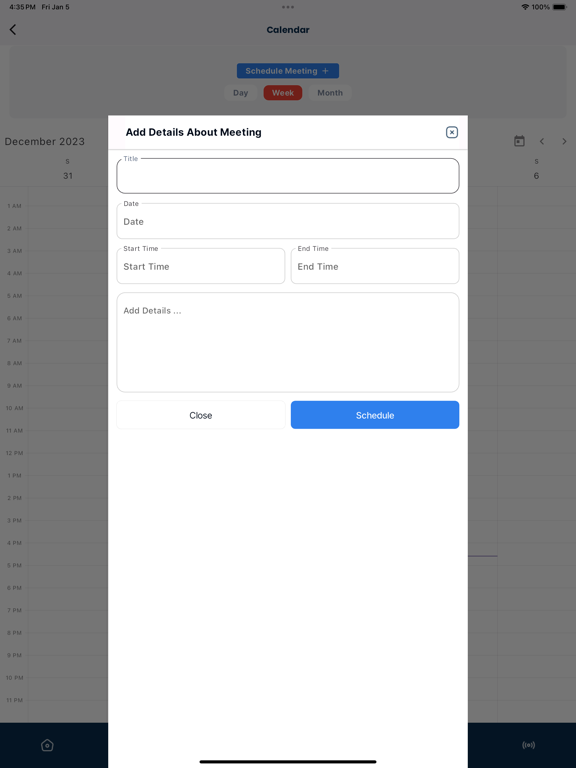Open the Date field picker
Image resolution: width=576 pixels, height=768 pixels.
coord(288,221)
